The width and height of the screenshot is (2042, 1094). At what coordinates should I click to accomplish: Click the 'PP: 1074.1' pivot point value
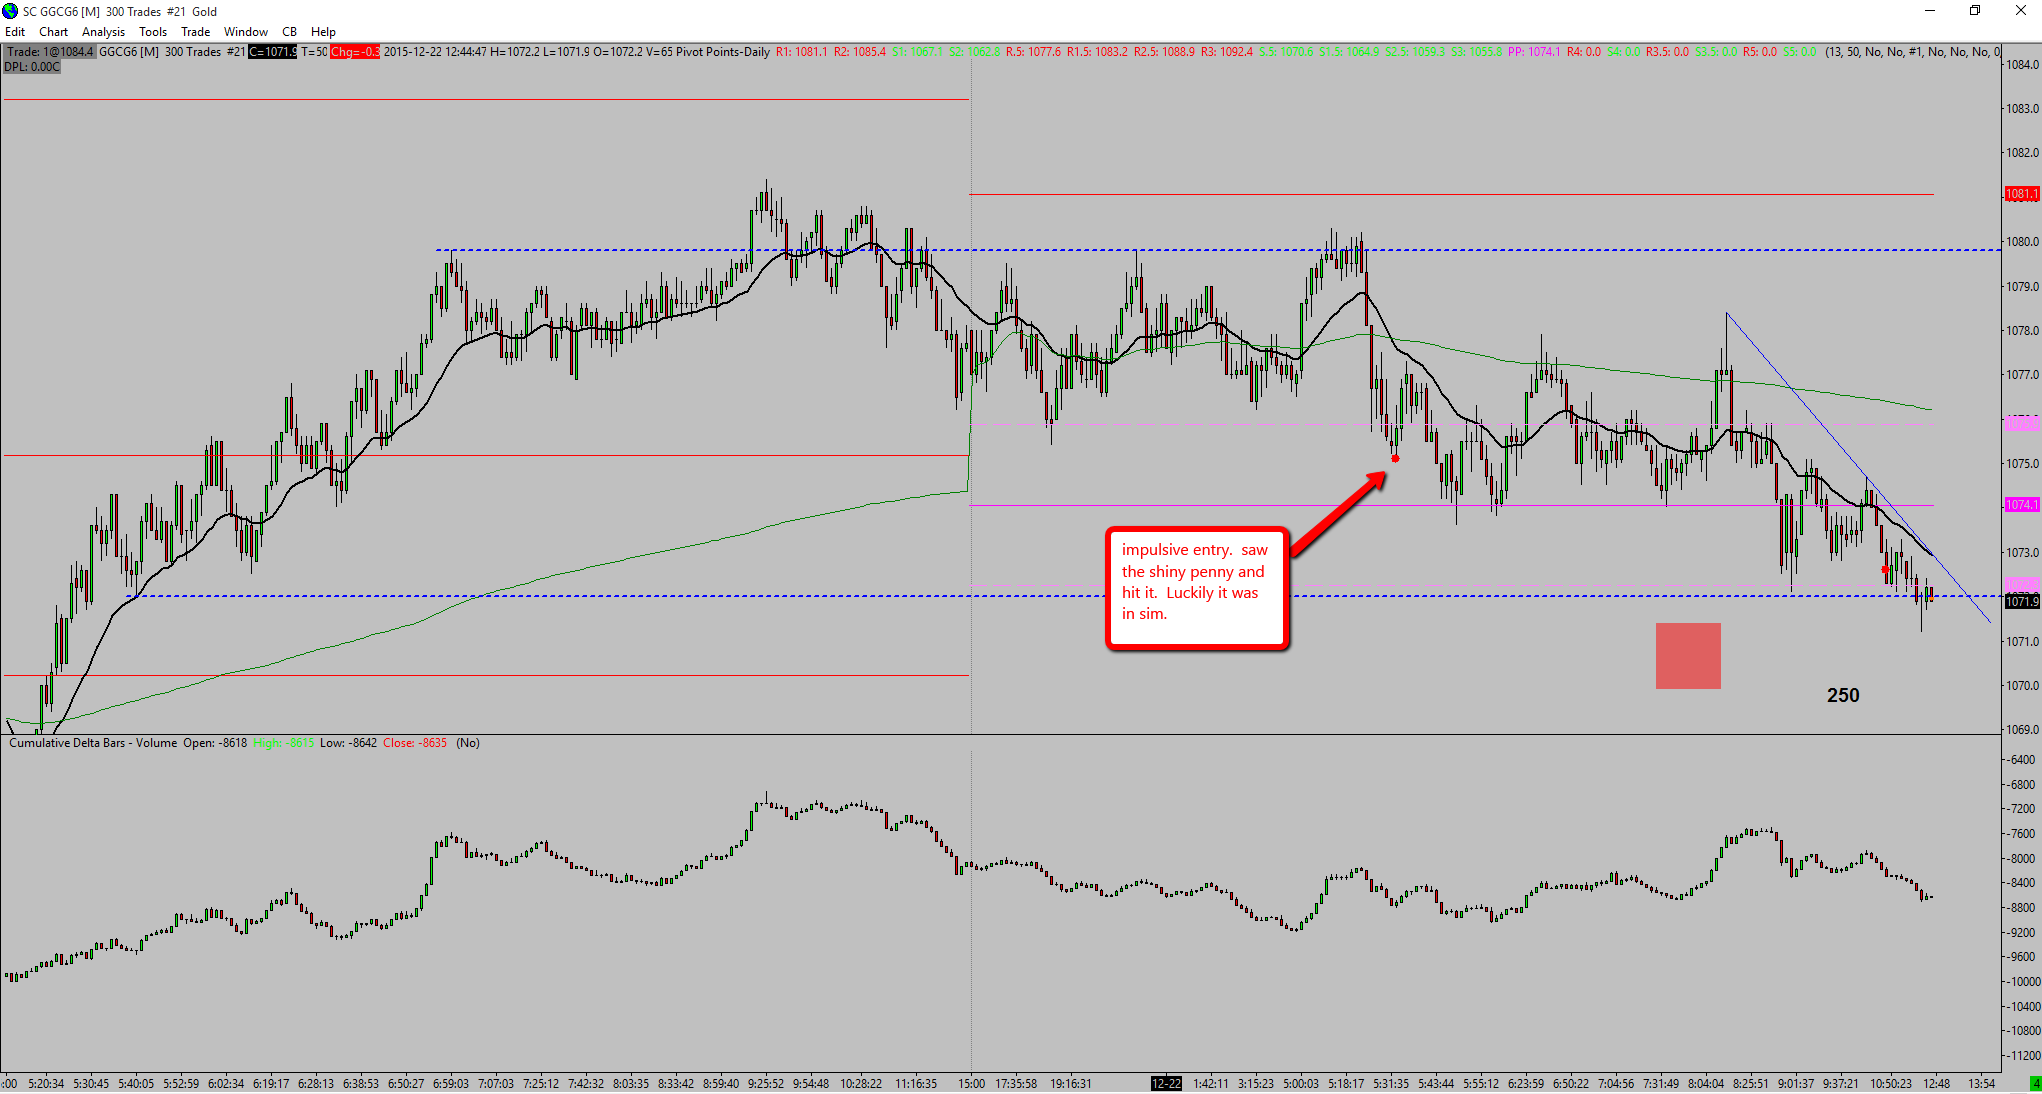pyautogui.click(x=1534, y=52)
